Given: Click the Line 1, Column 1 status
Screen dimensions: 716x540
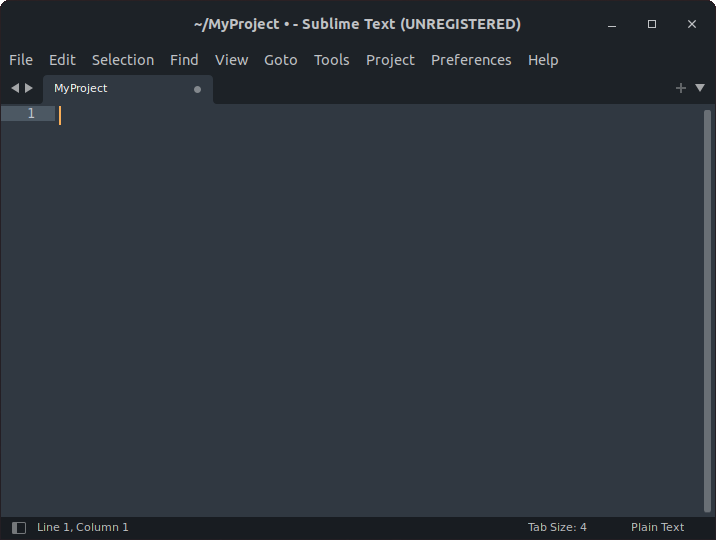Looking at the screenshot, I should pos(83,527).
